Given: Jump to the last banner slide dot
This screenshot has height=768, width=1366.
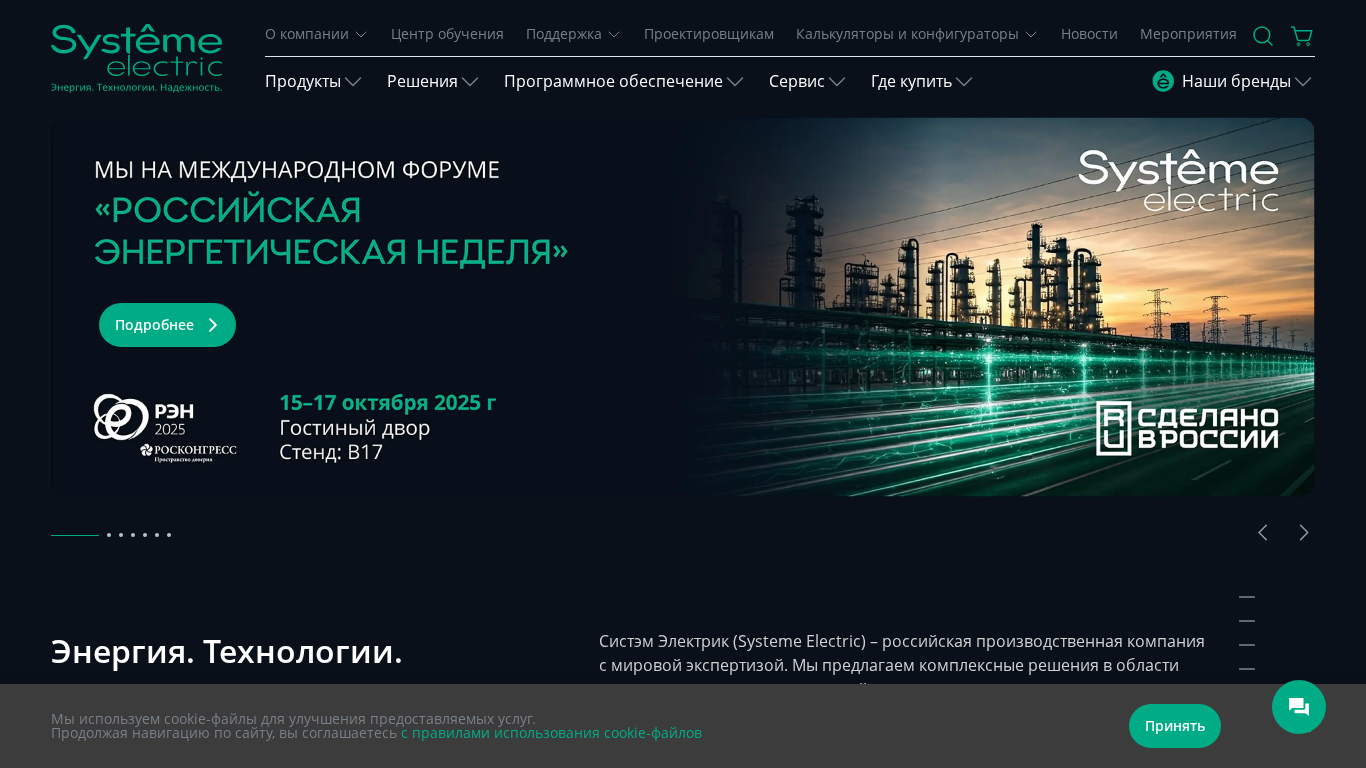Looking at the screenshot, I should 169,535.
